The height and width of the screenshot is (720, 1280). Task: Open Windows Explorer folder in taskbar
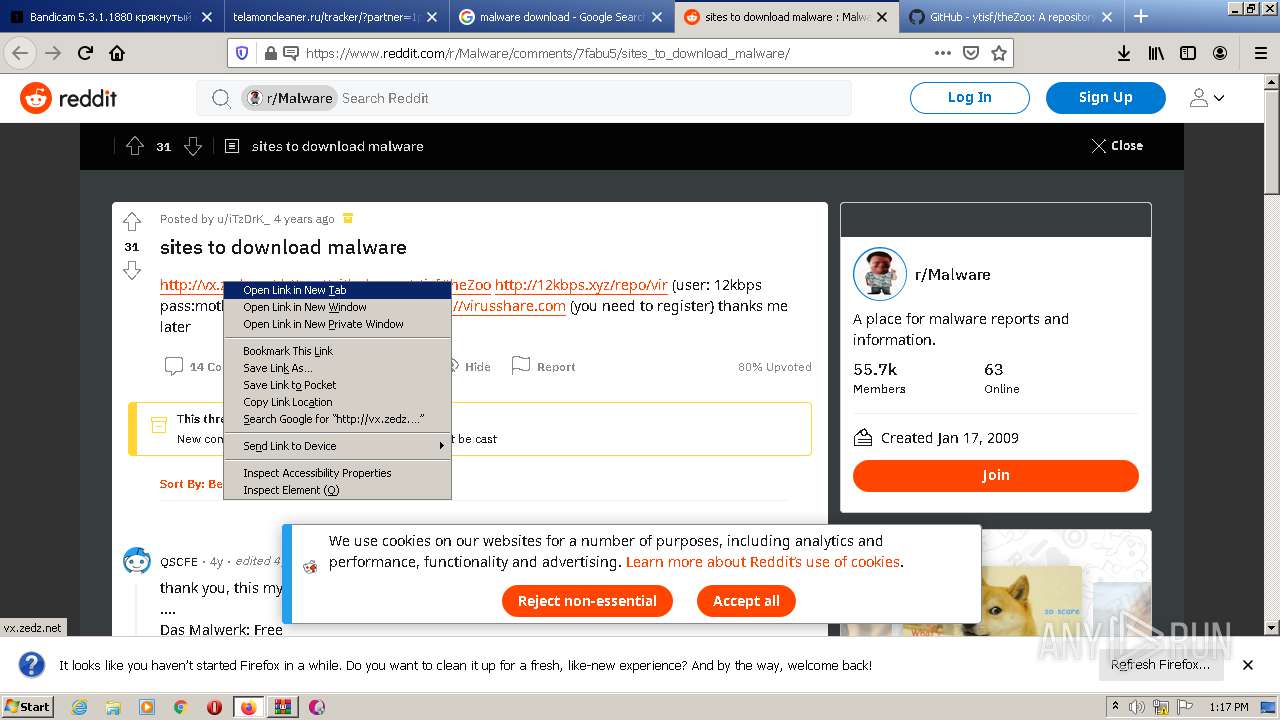113,707
